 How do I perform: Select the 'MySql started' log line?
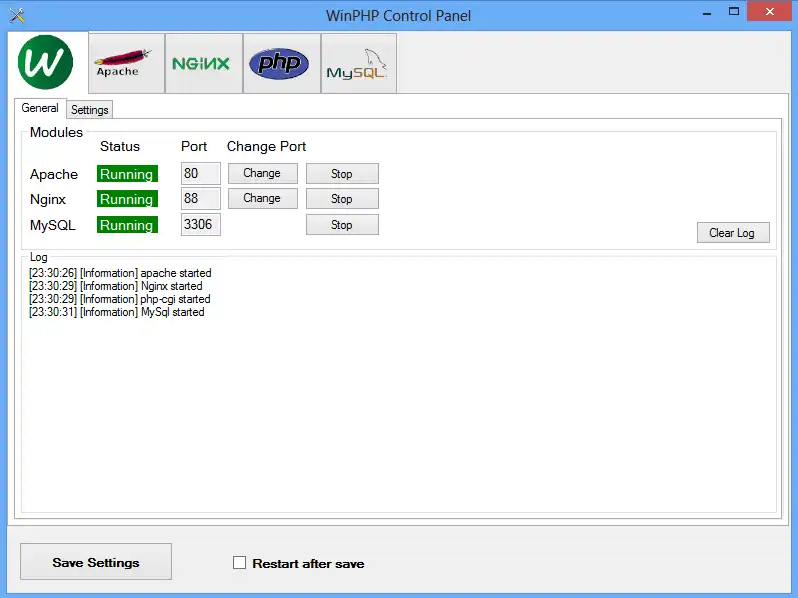(117, 312)
